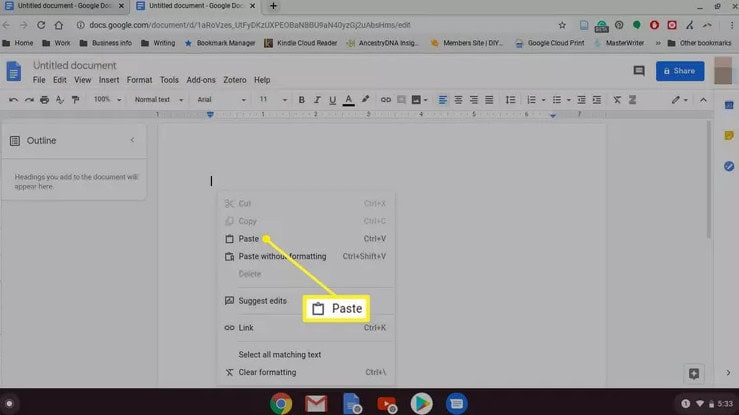Choose Suggest edits in context menu
Image resolution: width=739 pixels, height=415 pixels.
click(305, 301)
